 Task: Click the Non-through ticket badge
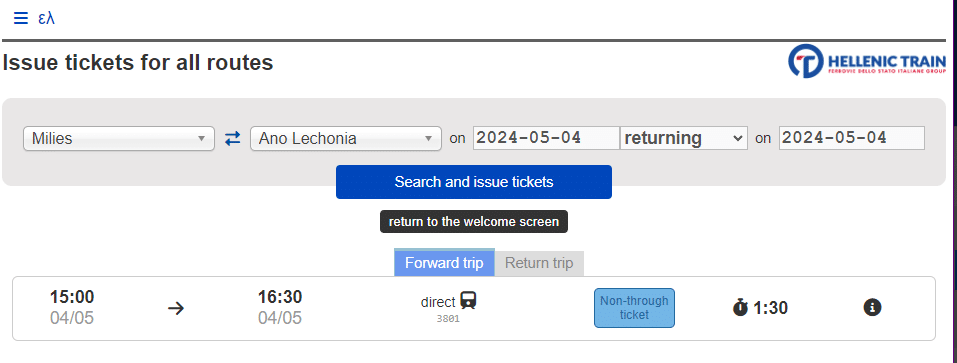tap(634, 308)
